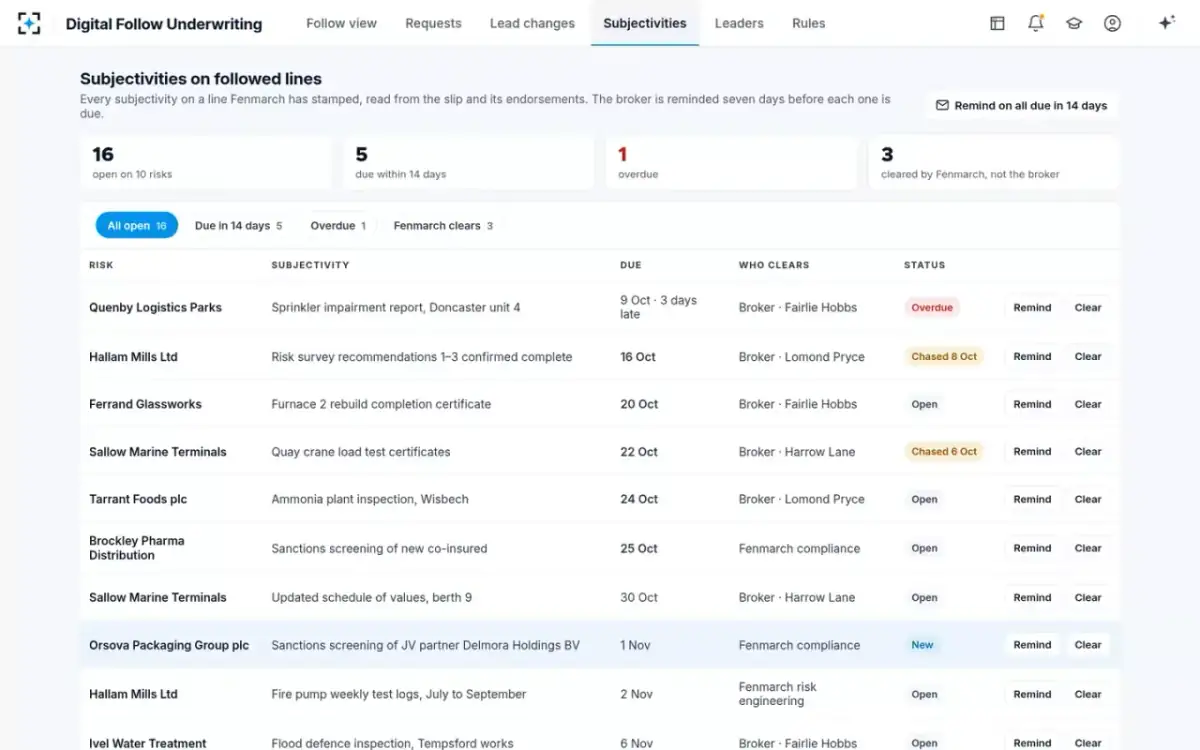Viewport: 1200px width, 750px height.
Task: Go to Leaders tab
Action: coord(739,23)
